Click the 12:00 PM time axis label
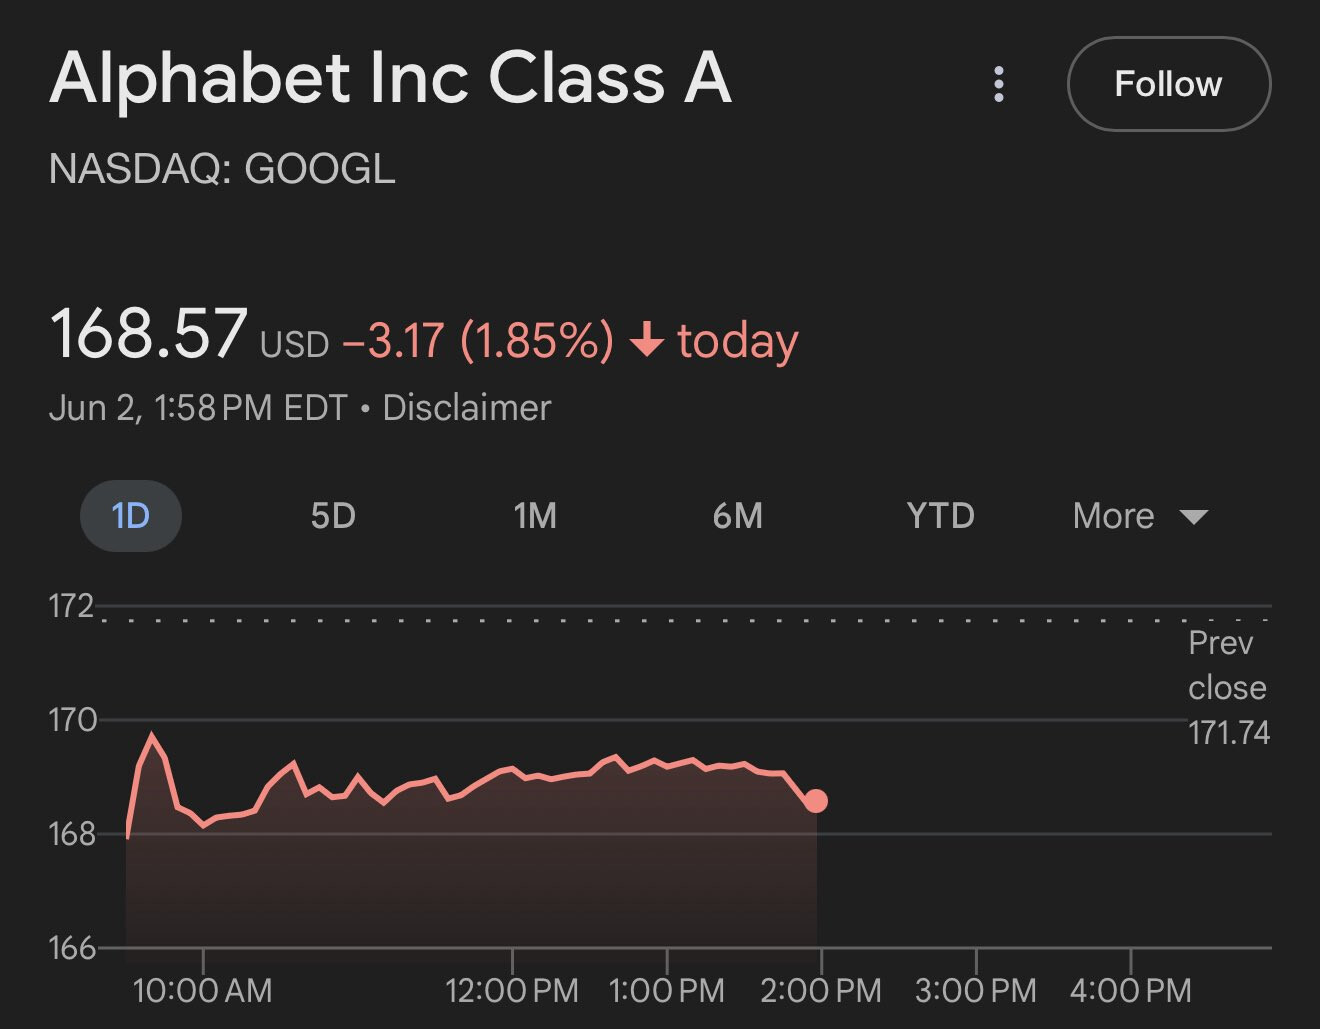 coord(512,991)
